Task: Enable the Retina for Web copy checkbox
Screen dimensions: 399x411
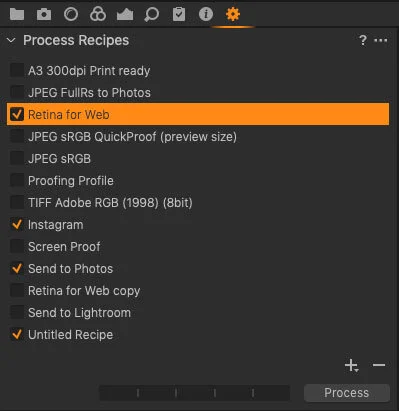Action: pos(17,290)
